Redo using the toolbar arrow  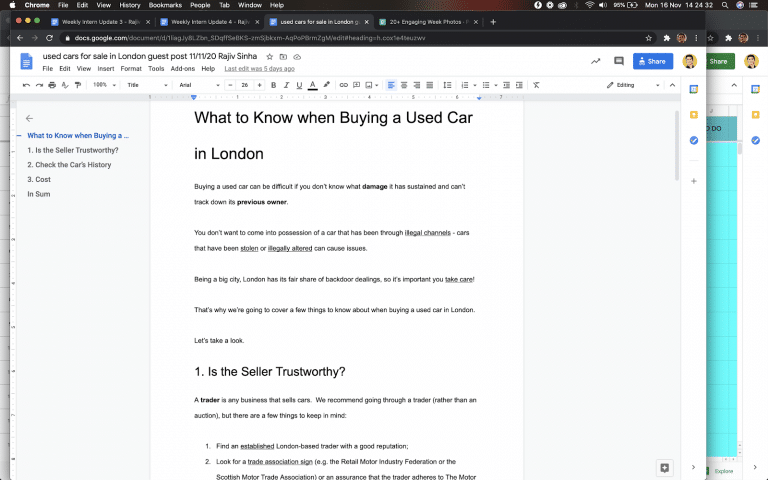[x=39, y=85]
